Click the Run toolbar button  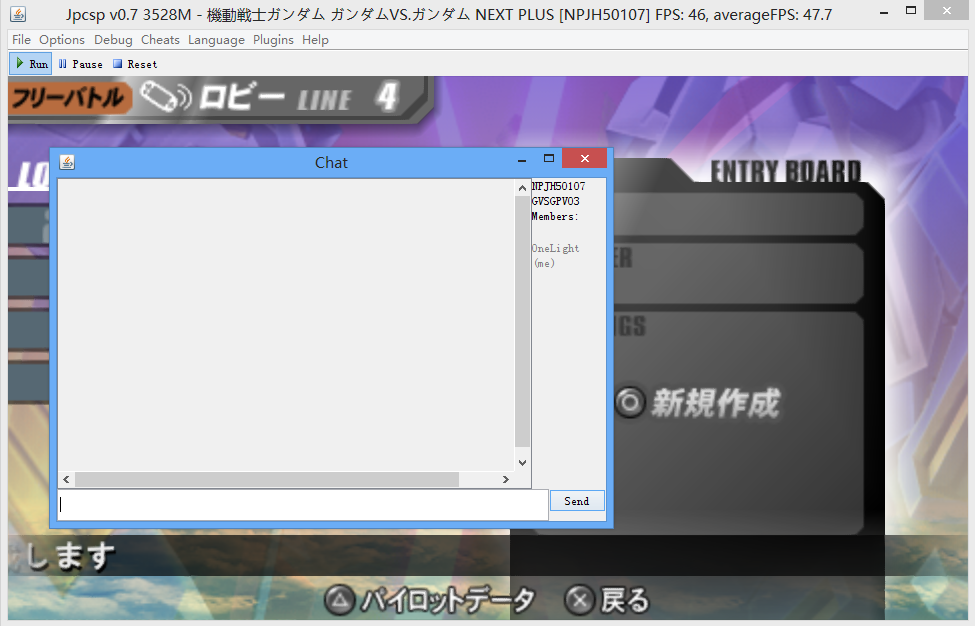click(x=31, y=64)
